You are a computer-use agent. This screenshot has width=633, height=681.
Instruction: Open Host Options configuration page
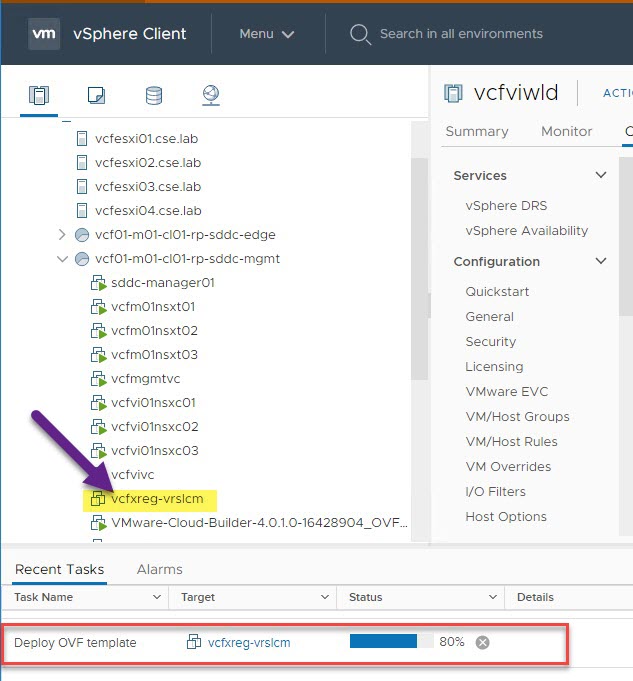pyautogui.click(x=506, y=517)
